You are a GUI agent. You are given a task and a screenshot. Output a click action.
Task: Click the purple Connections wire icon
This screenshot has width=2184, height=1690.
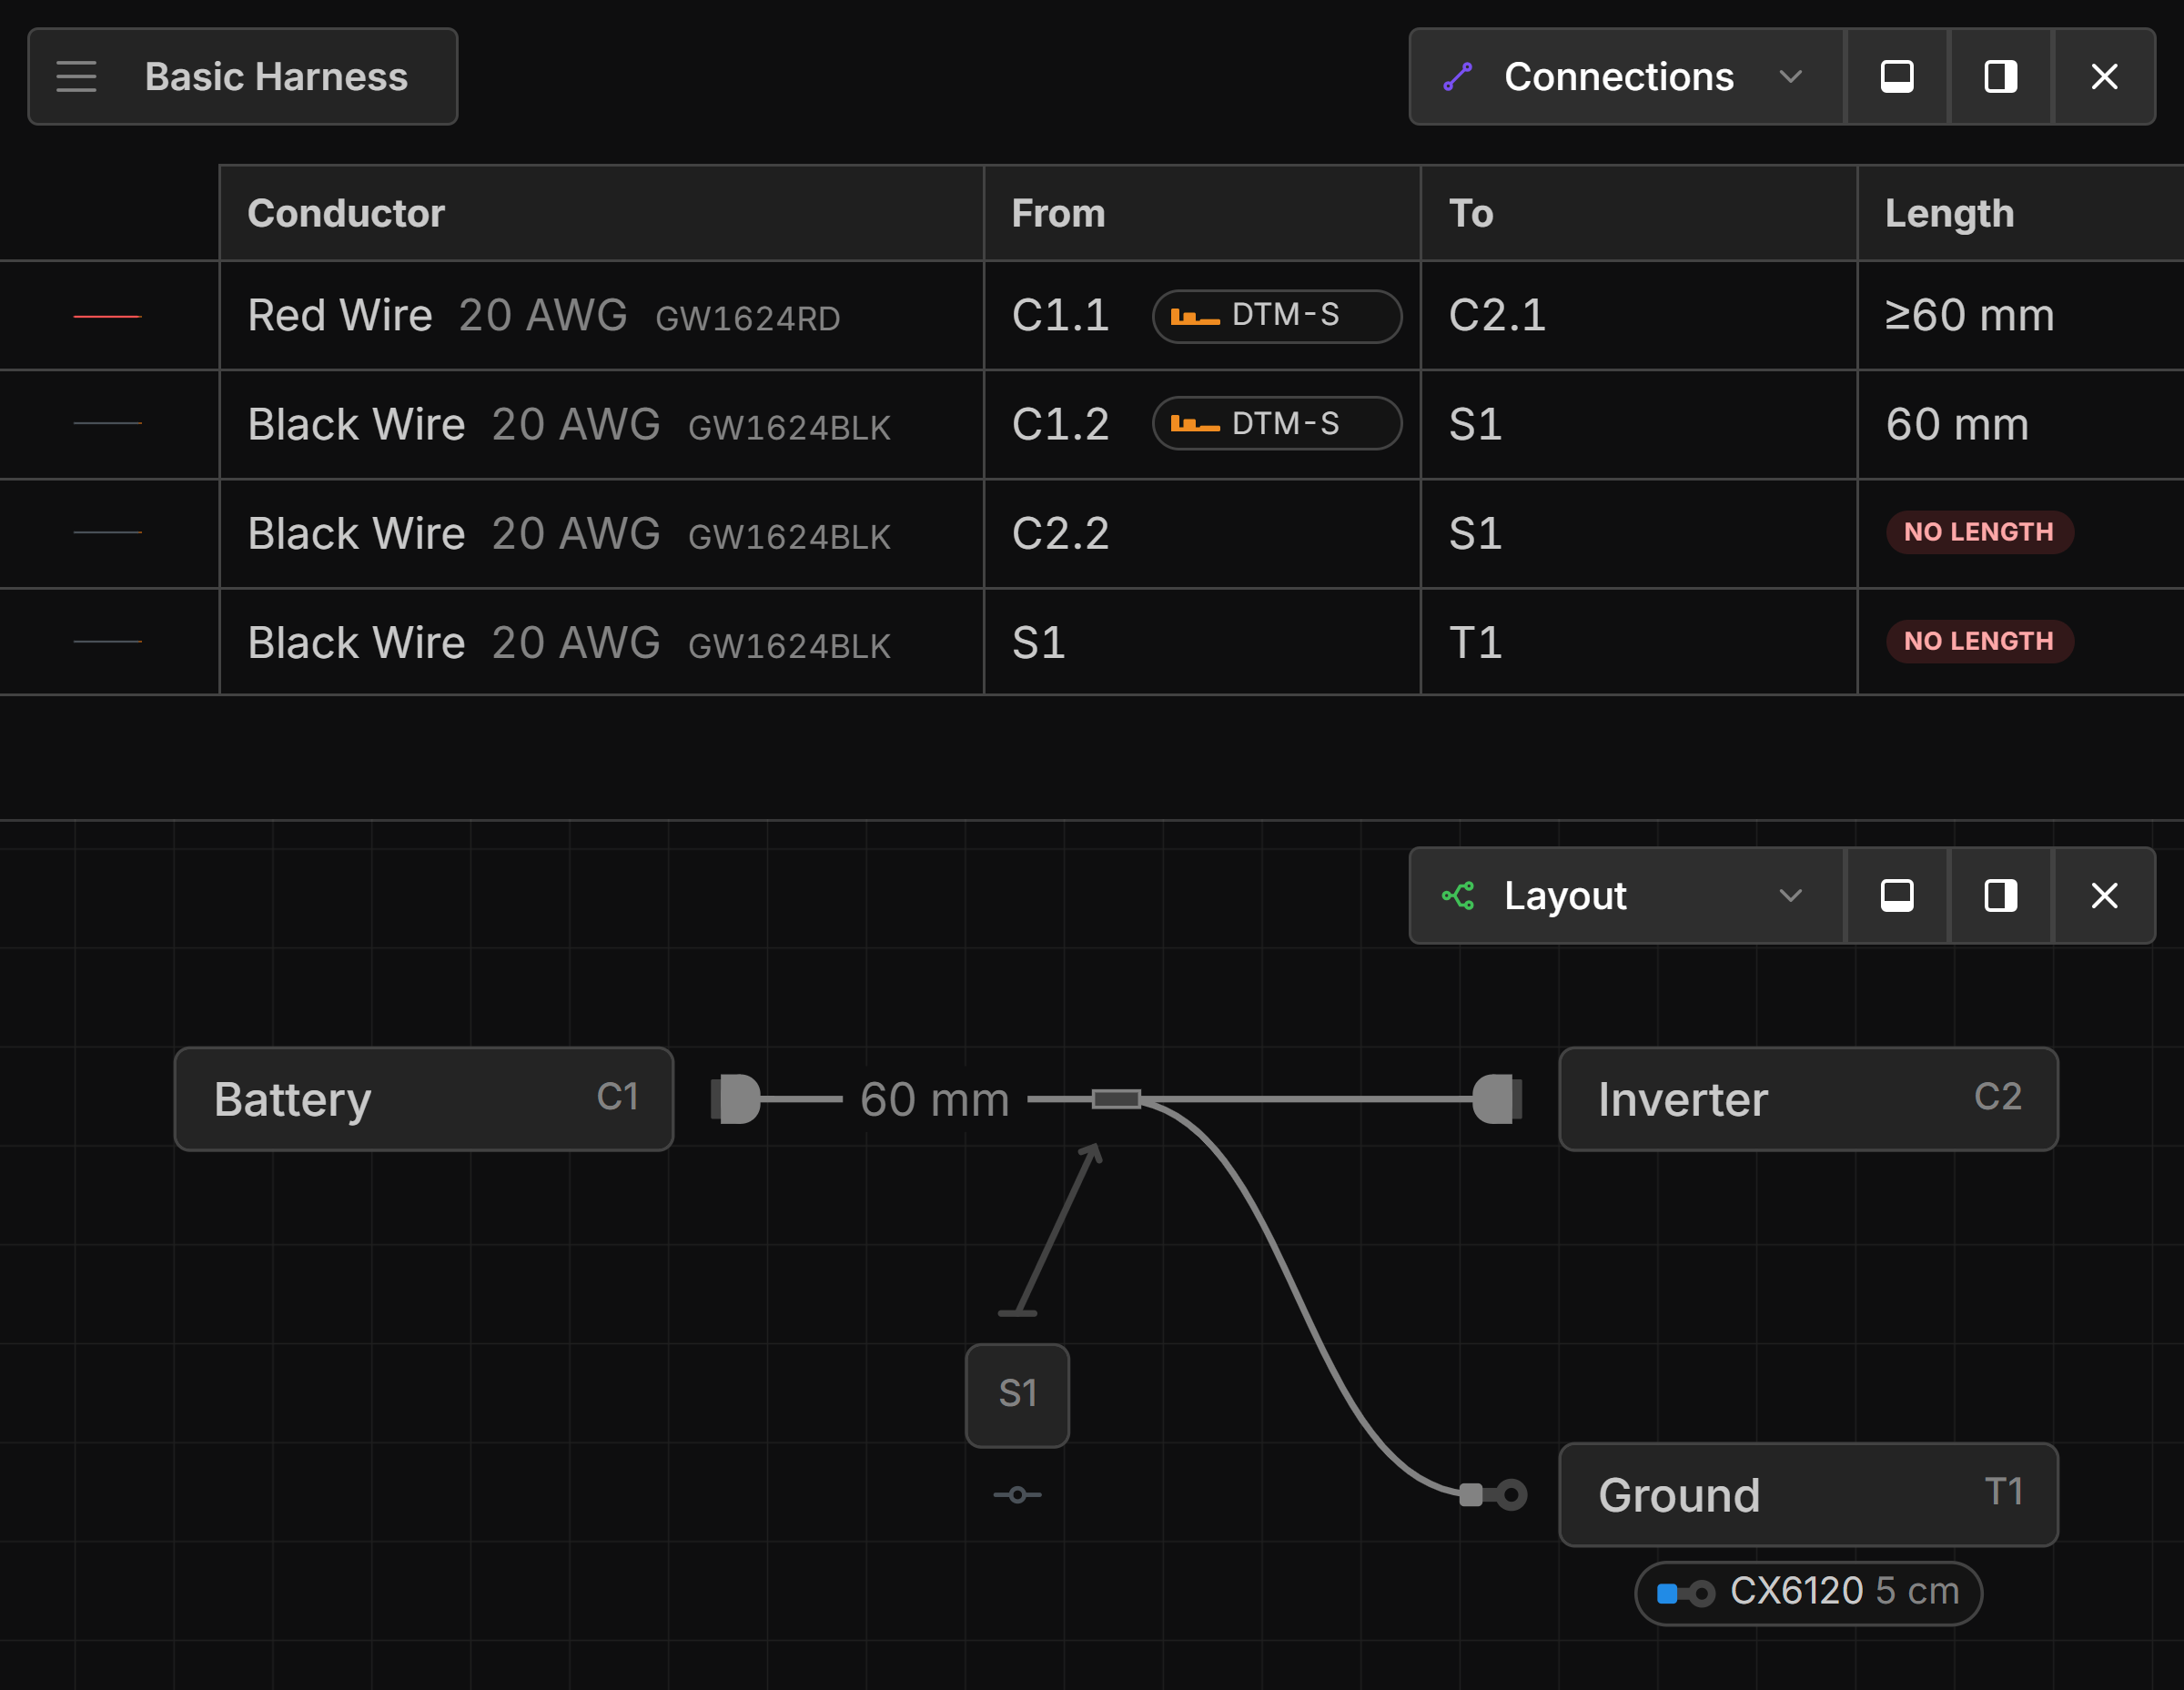(1457, 77)
